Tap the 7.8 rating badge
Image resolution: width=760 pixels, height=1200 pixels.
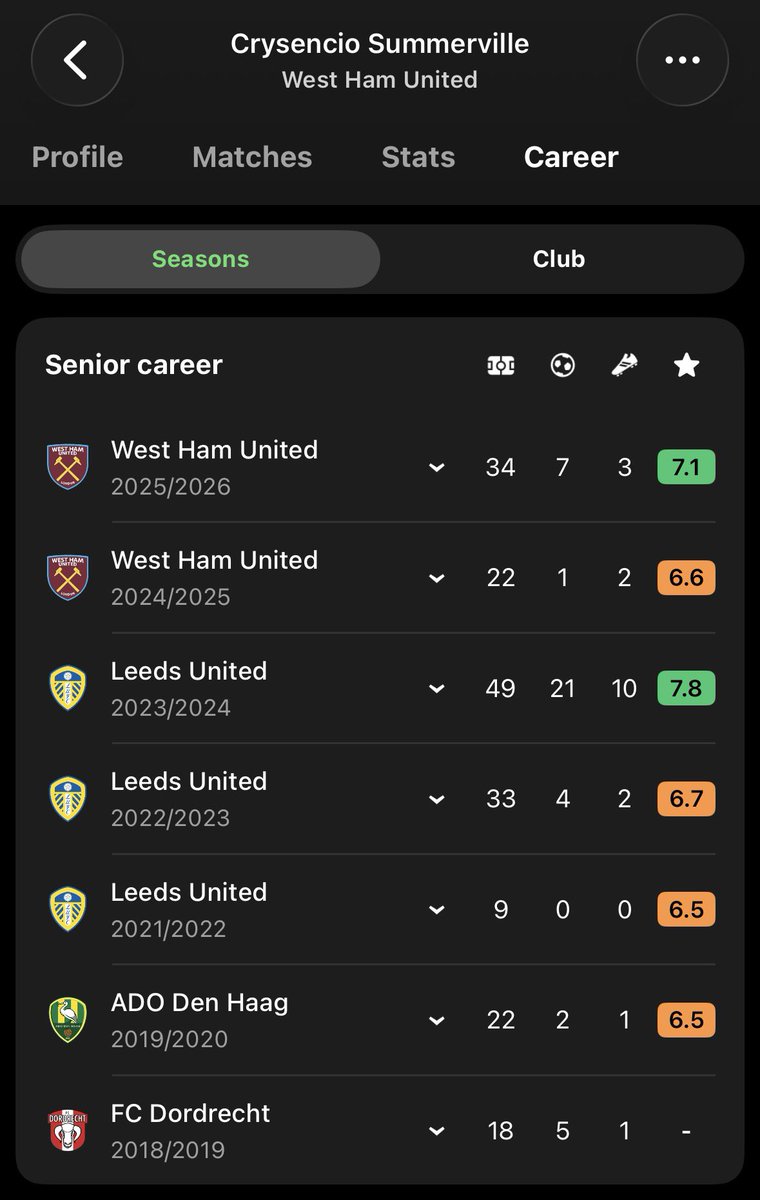[x=686, y=688]
